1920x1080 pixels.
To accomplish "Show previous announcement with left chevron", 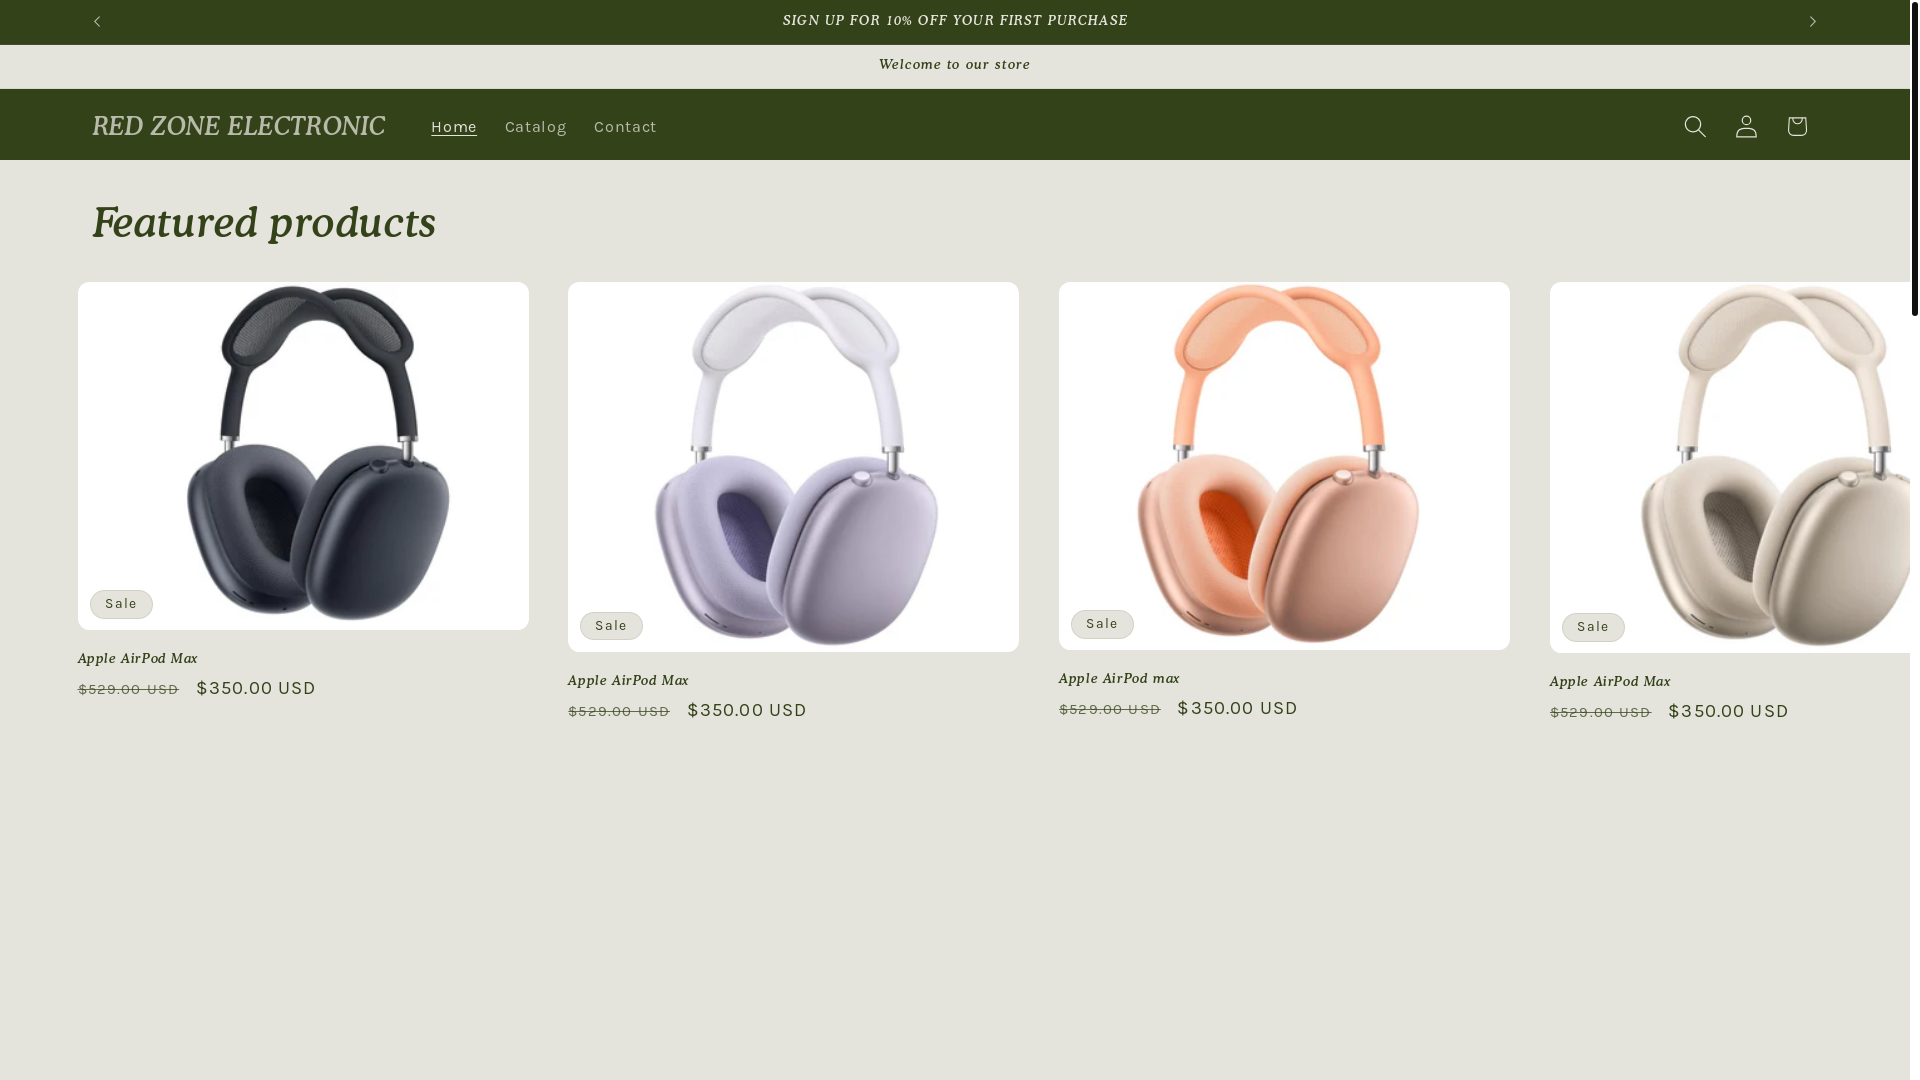I will click(x=97, y=21).
